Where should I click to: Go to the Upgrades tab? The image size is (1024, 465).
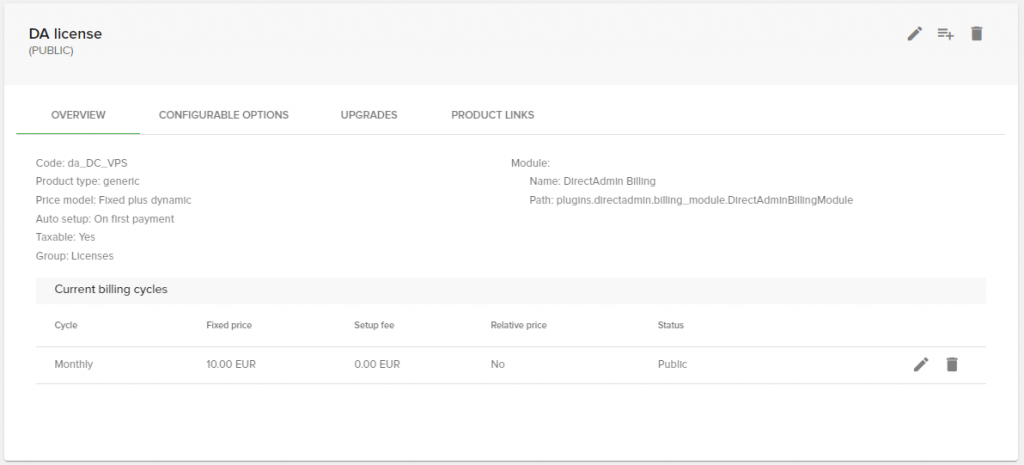(369, 115)
